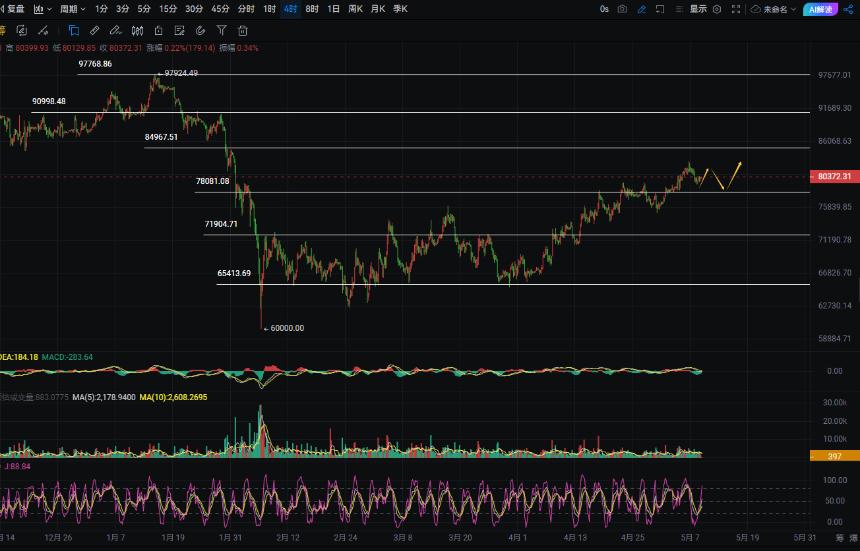Switch to the 5分 timeframe
This screenshot has height=551, width=860.
point(144,9)
